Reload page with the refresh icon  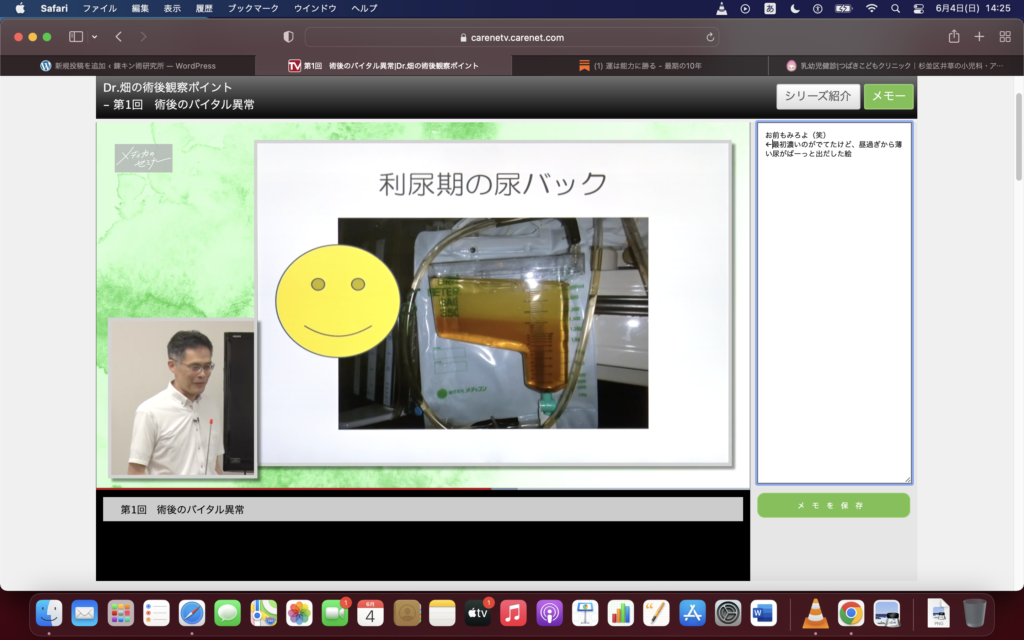(x=710, y=37)
